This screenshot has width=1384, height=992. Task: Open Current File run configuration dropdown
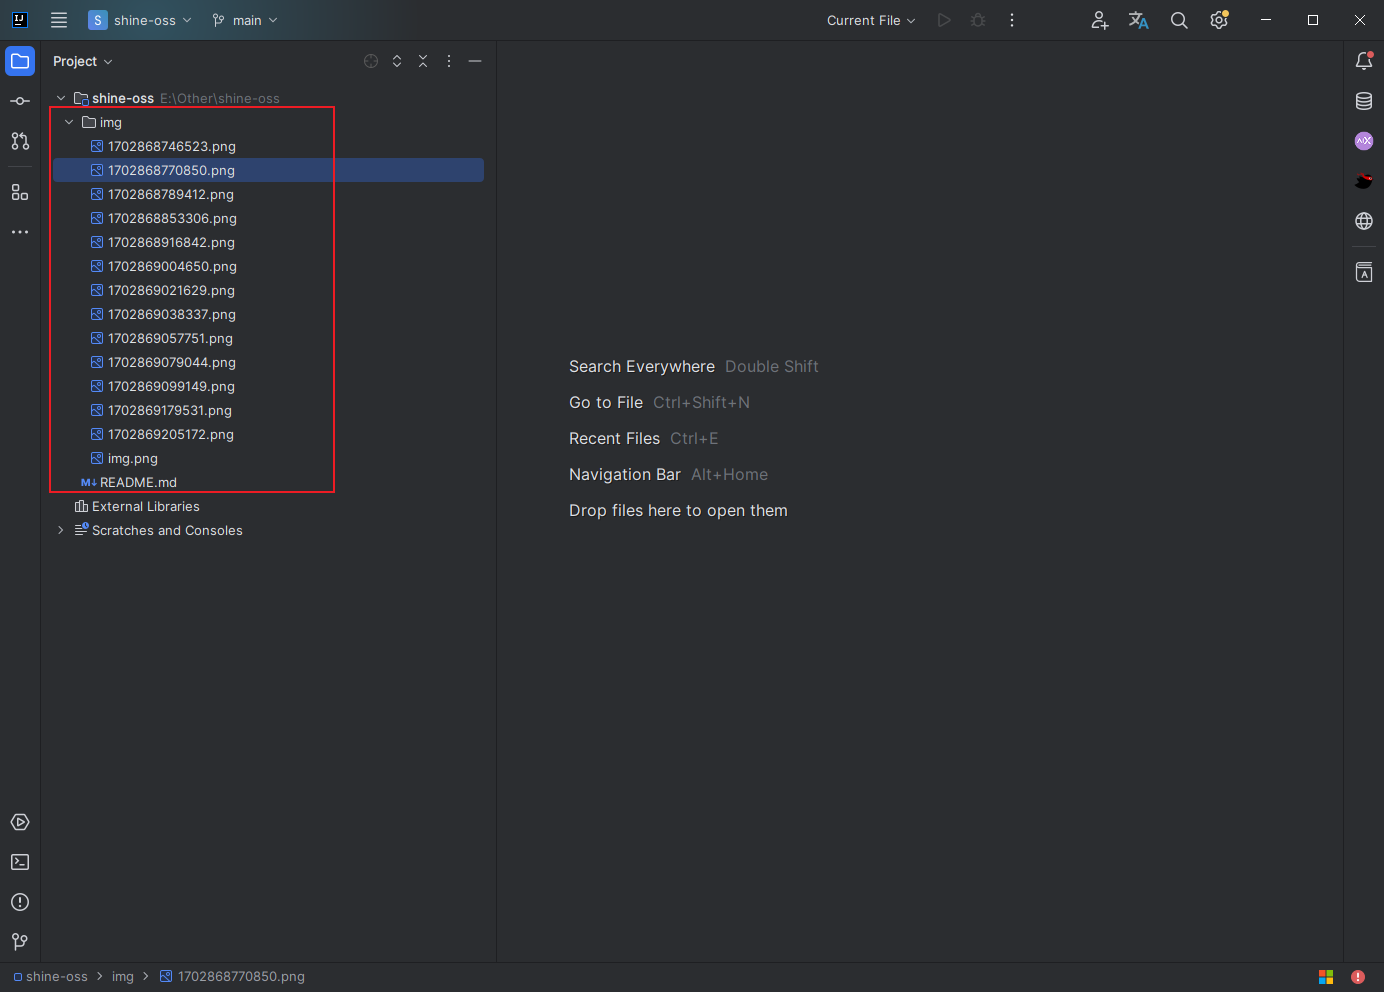tap(870, 20)
